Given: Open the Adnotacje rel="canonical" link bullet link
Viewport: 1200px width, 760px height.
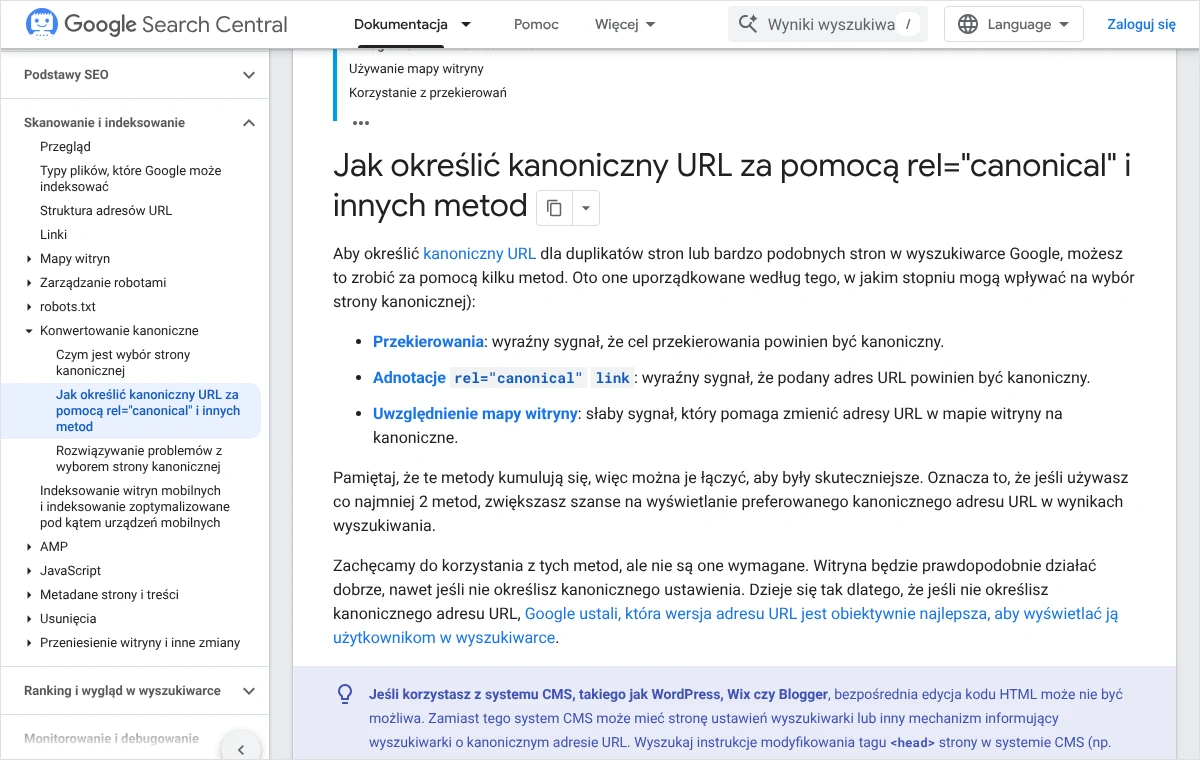Looking at the screenshot, I should click(x=503, y=378).
